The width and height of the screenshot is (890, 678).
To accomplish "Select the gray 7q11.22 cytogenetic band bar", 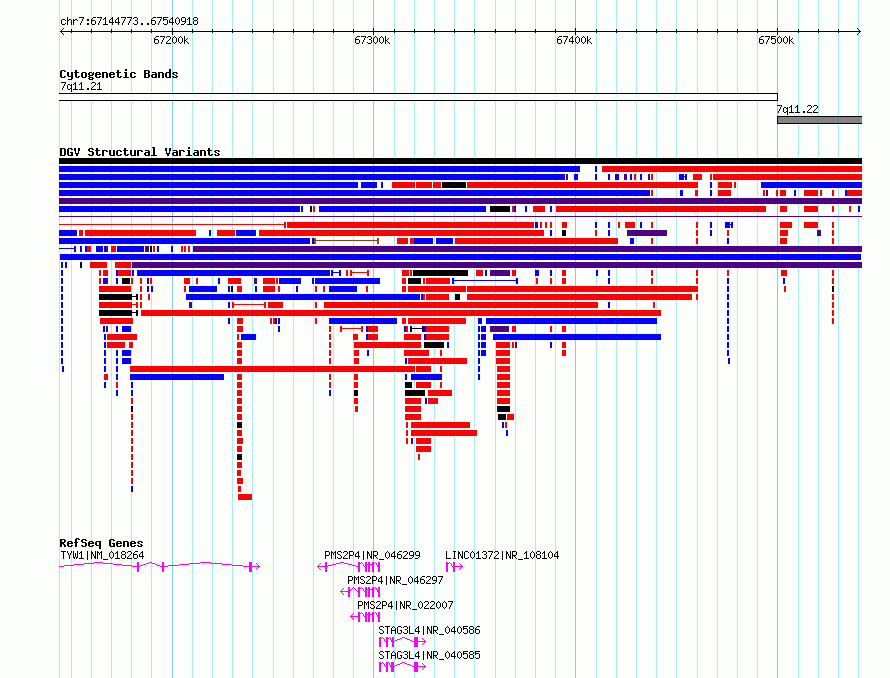I will [x=820, y=120].
